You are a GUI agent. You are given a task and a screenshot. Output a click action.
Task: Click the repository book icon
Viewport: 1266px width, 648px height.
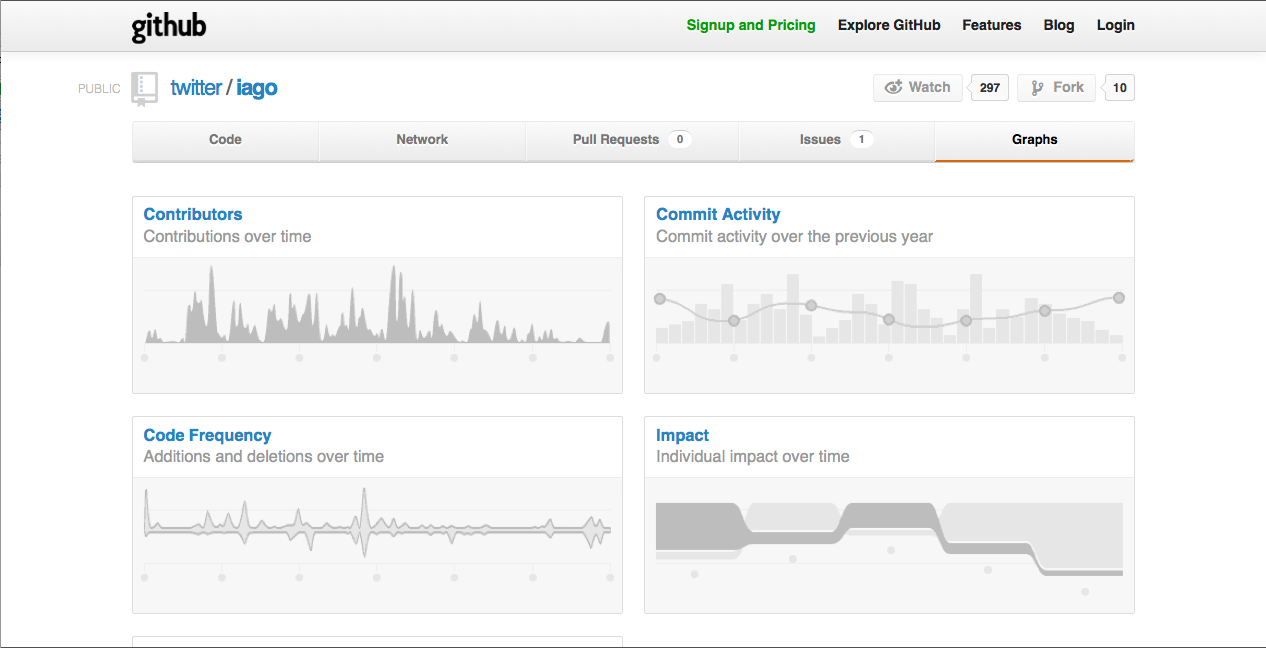click(145, 88)
